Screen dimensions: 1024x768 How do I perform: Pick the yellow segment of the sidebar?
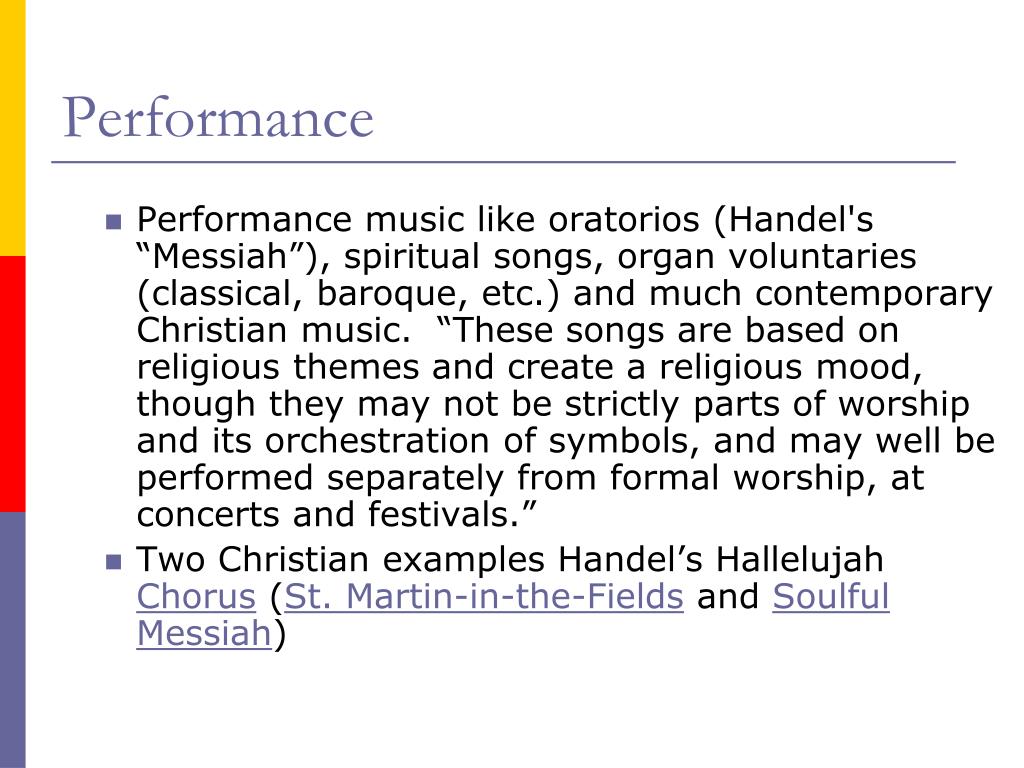click(x=12, y=128)
